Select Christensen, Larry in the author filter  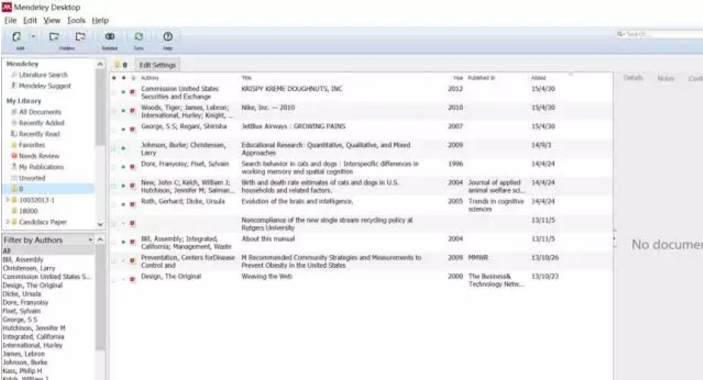29,268
